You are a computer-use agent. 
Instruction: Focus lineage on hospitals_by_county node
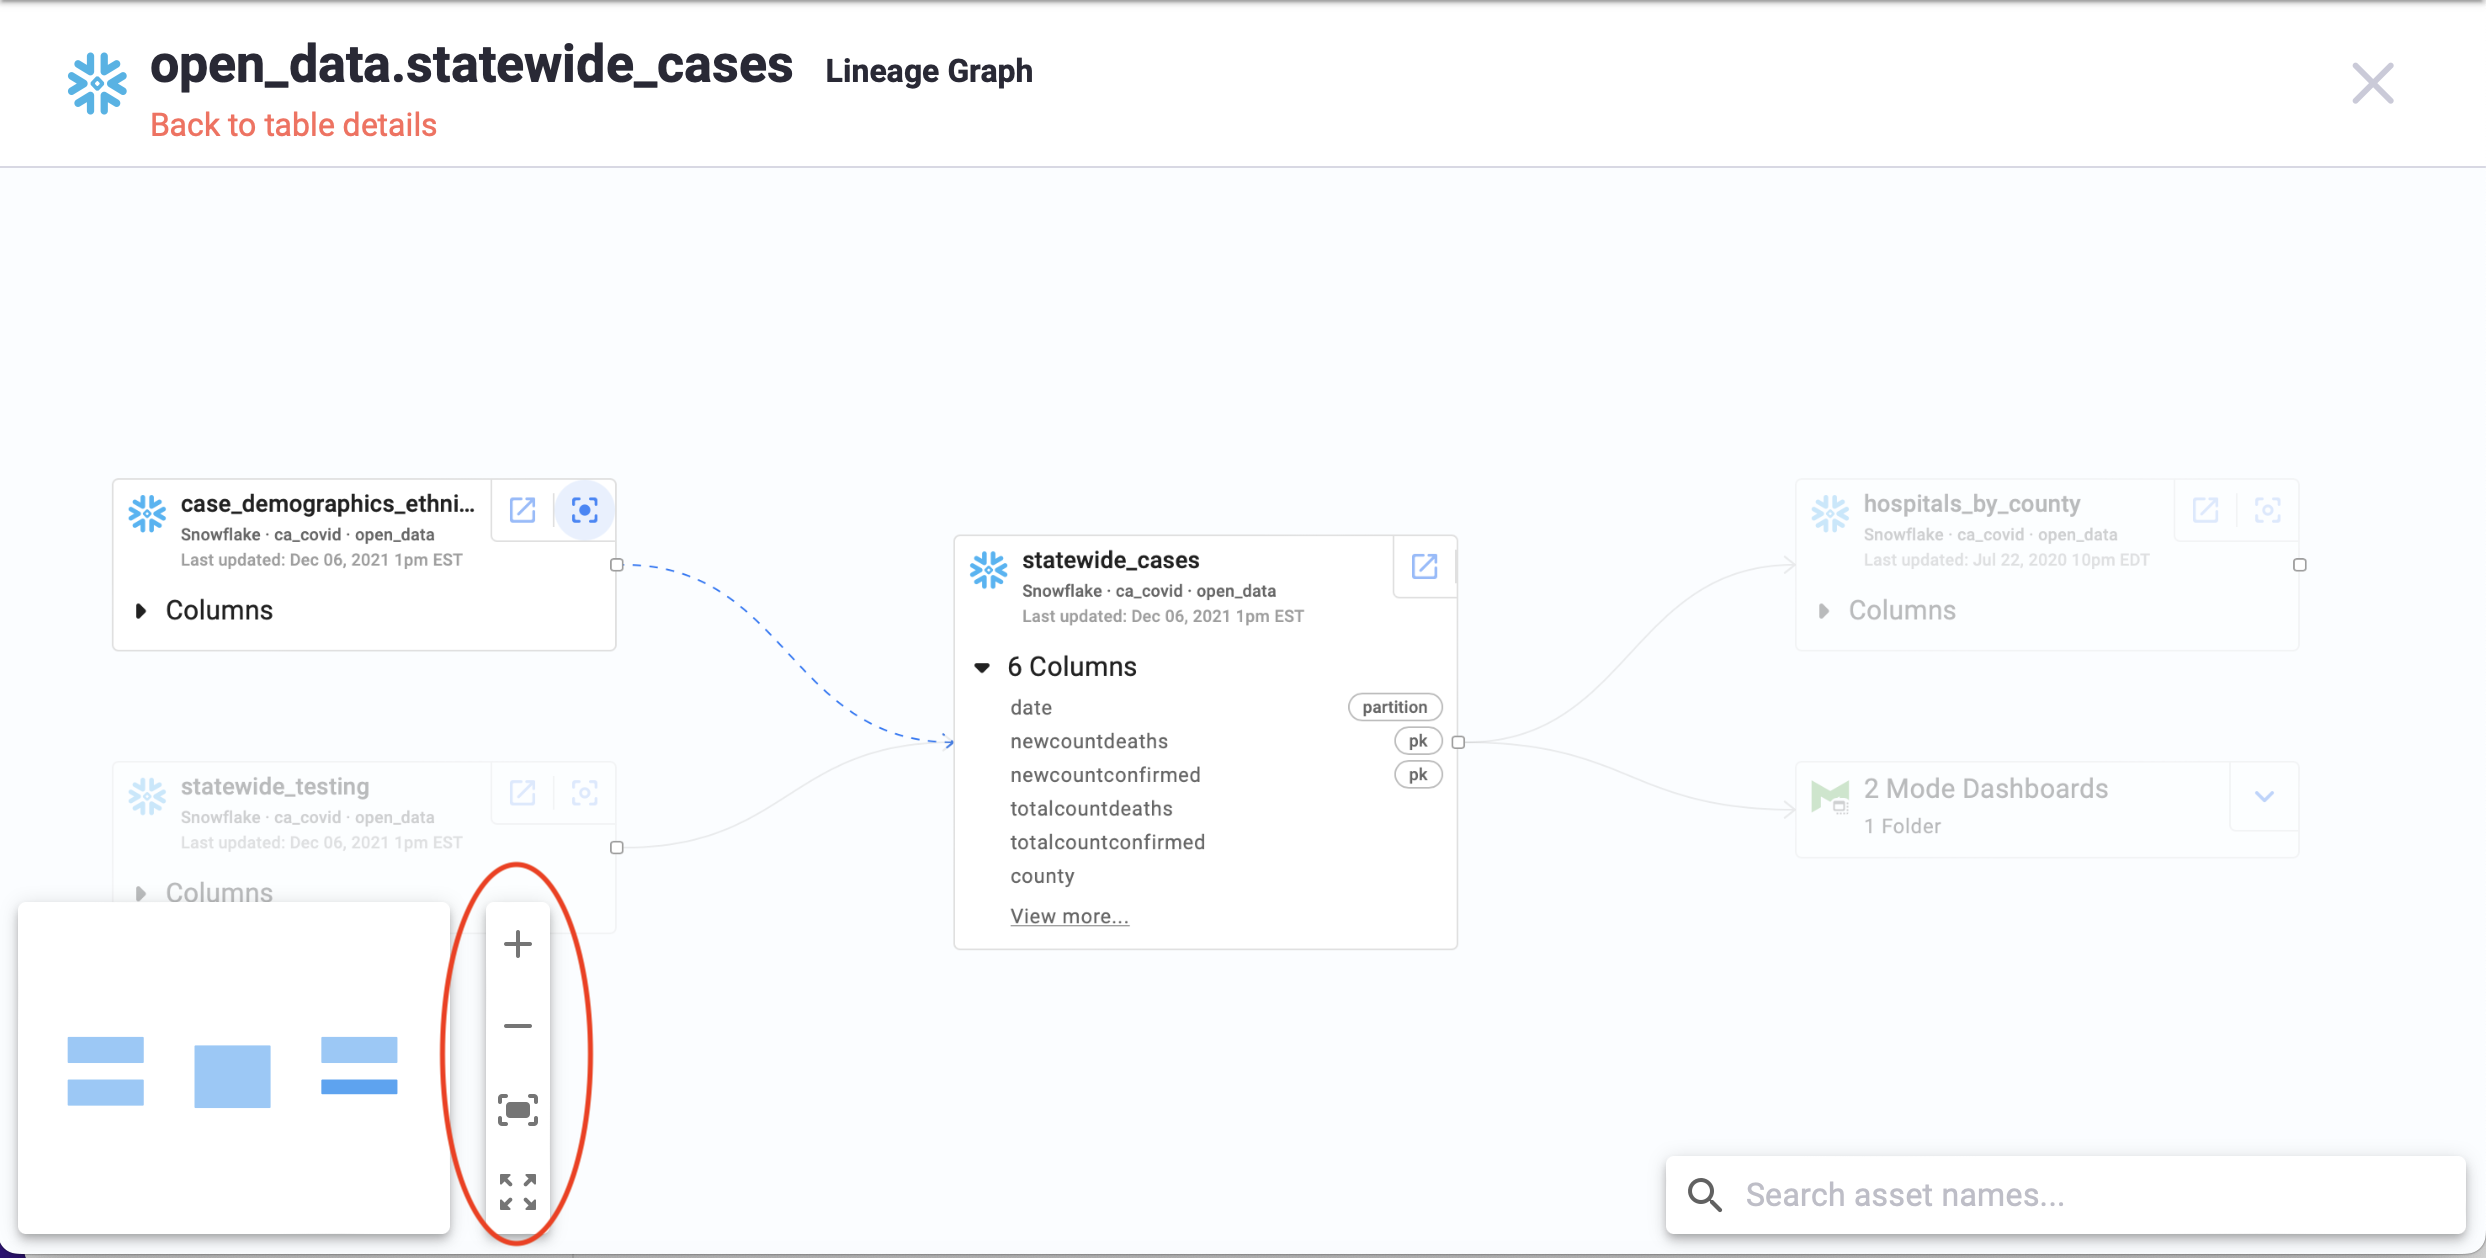(2268, 510)
